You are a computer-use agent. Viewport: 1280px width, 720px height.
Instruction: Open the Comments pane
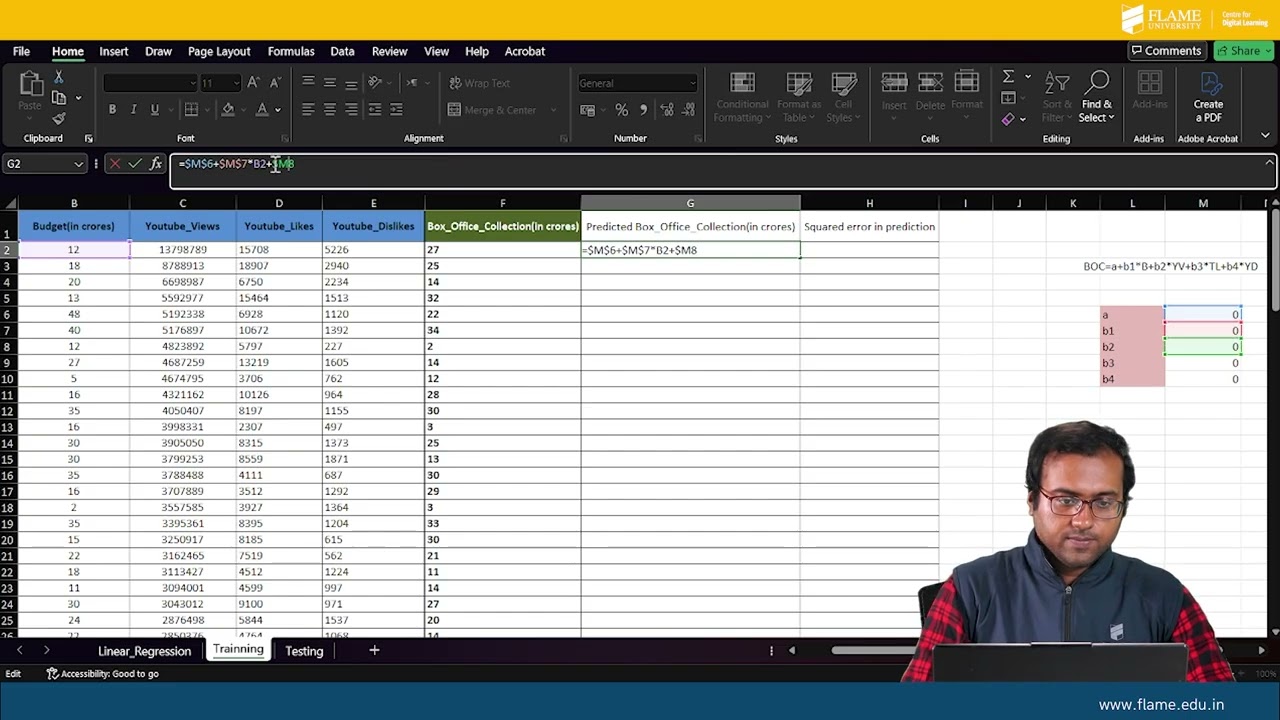[1166, 51]
